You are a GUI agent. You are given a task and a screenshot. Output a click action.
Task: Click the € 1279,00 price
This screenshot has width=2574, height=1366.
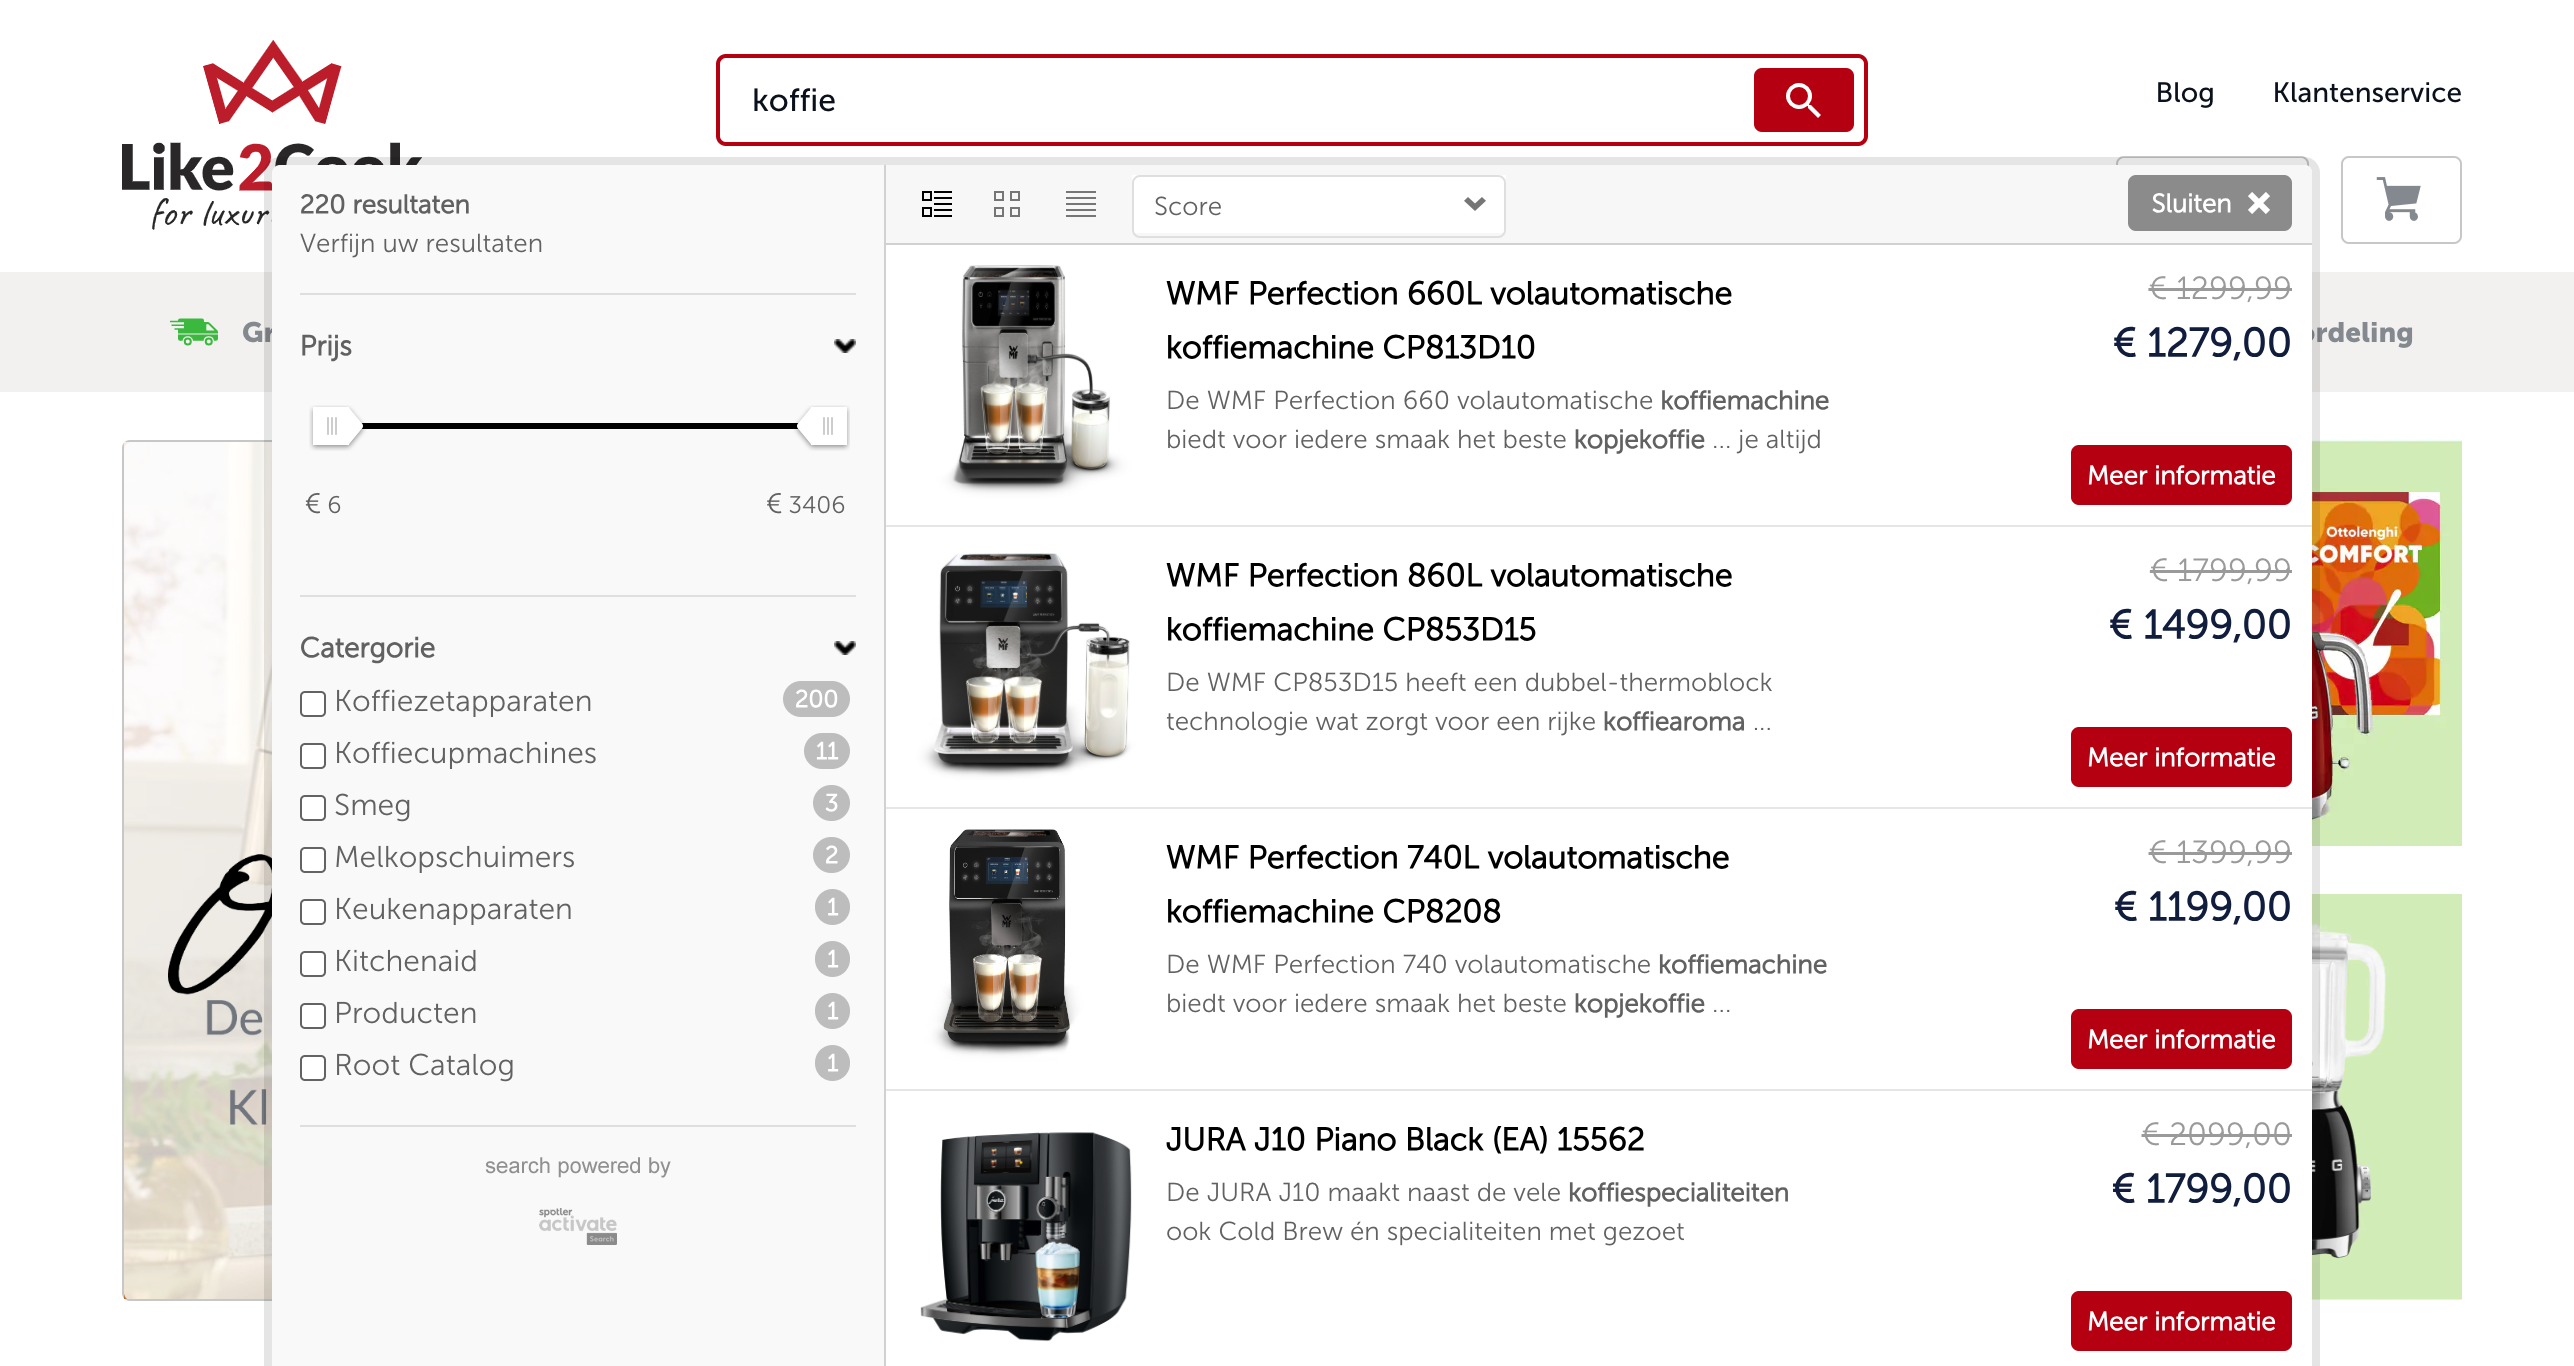[2201, 342]
